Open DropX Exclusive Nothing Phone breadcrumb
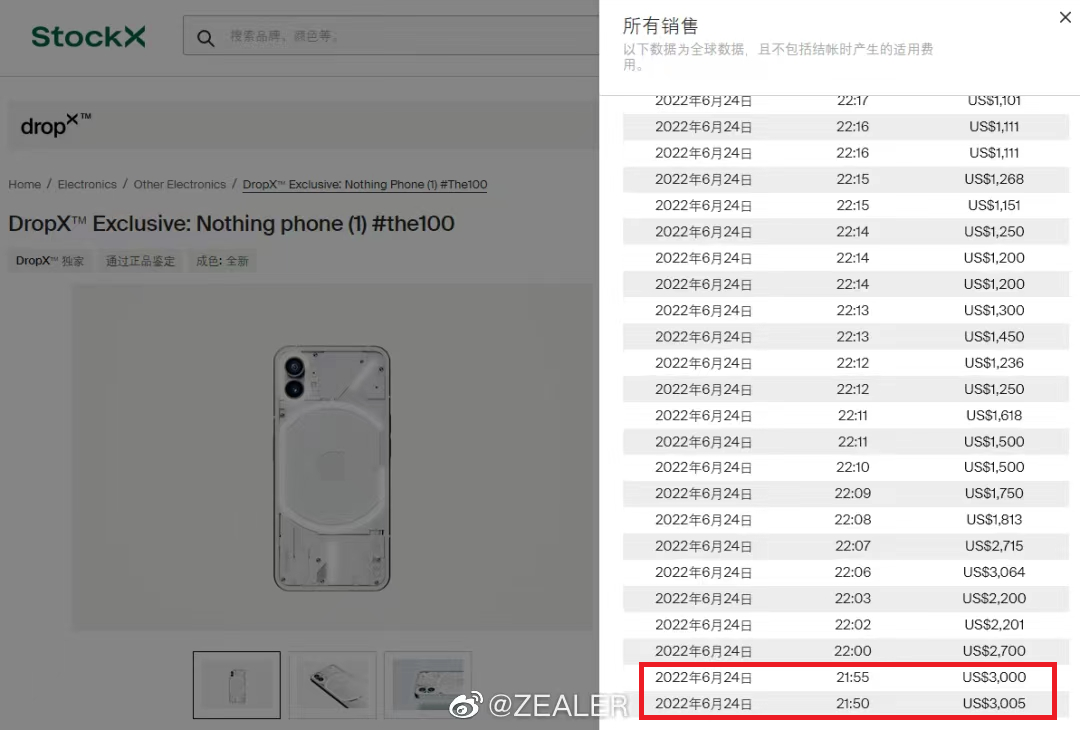This screenshot has width=1080, height=730. click(x=364, y=185)
